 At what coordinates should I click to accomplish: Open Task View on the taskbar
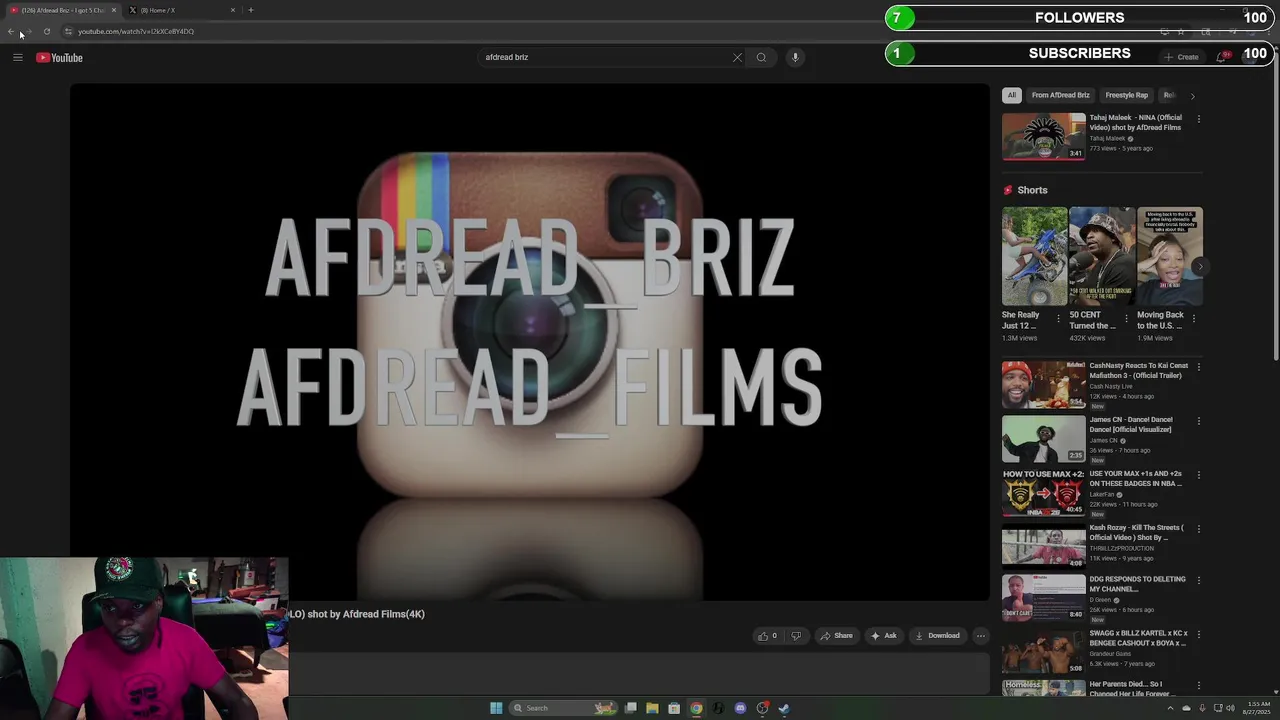click(x=631, y=708)
